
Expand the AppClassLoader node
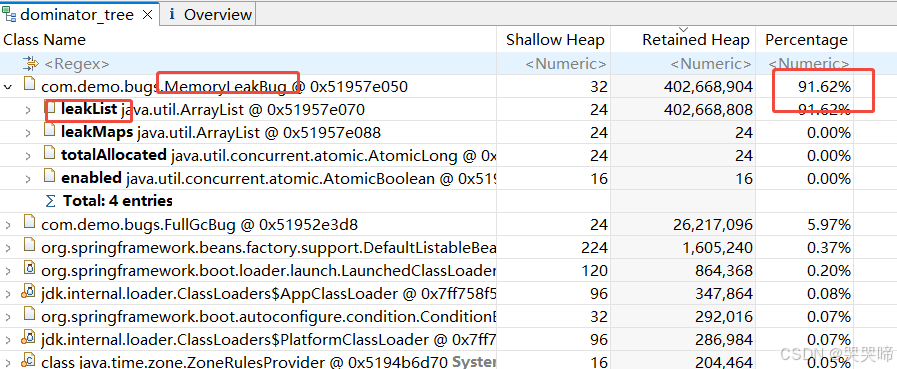(7, 293)
